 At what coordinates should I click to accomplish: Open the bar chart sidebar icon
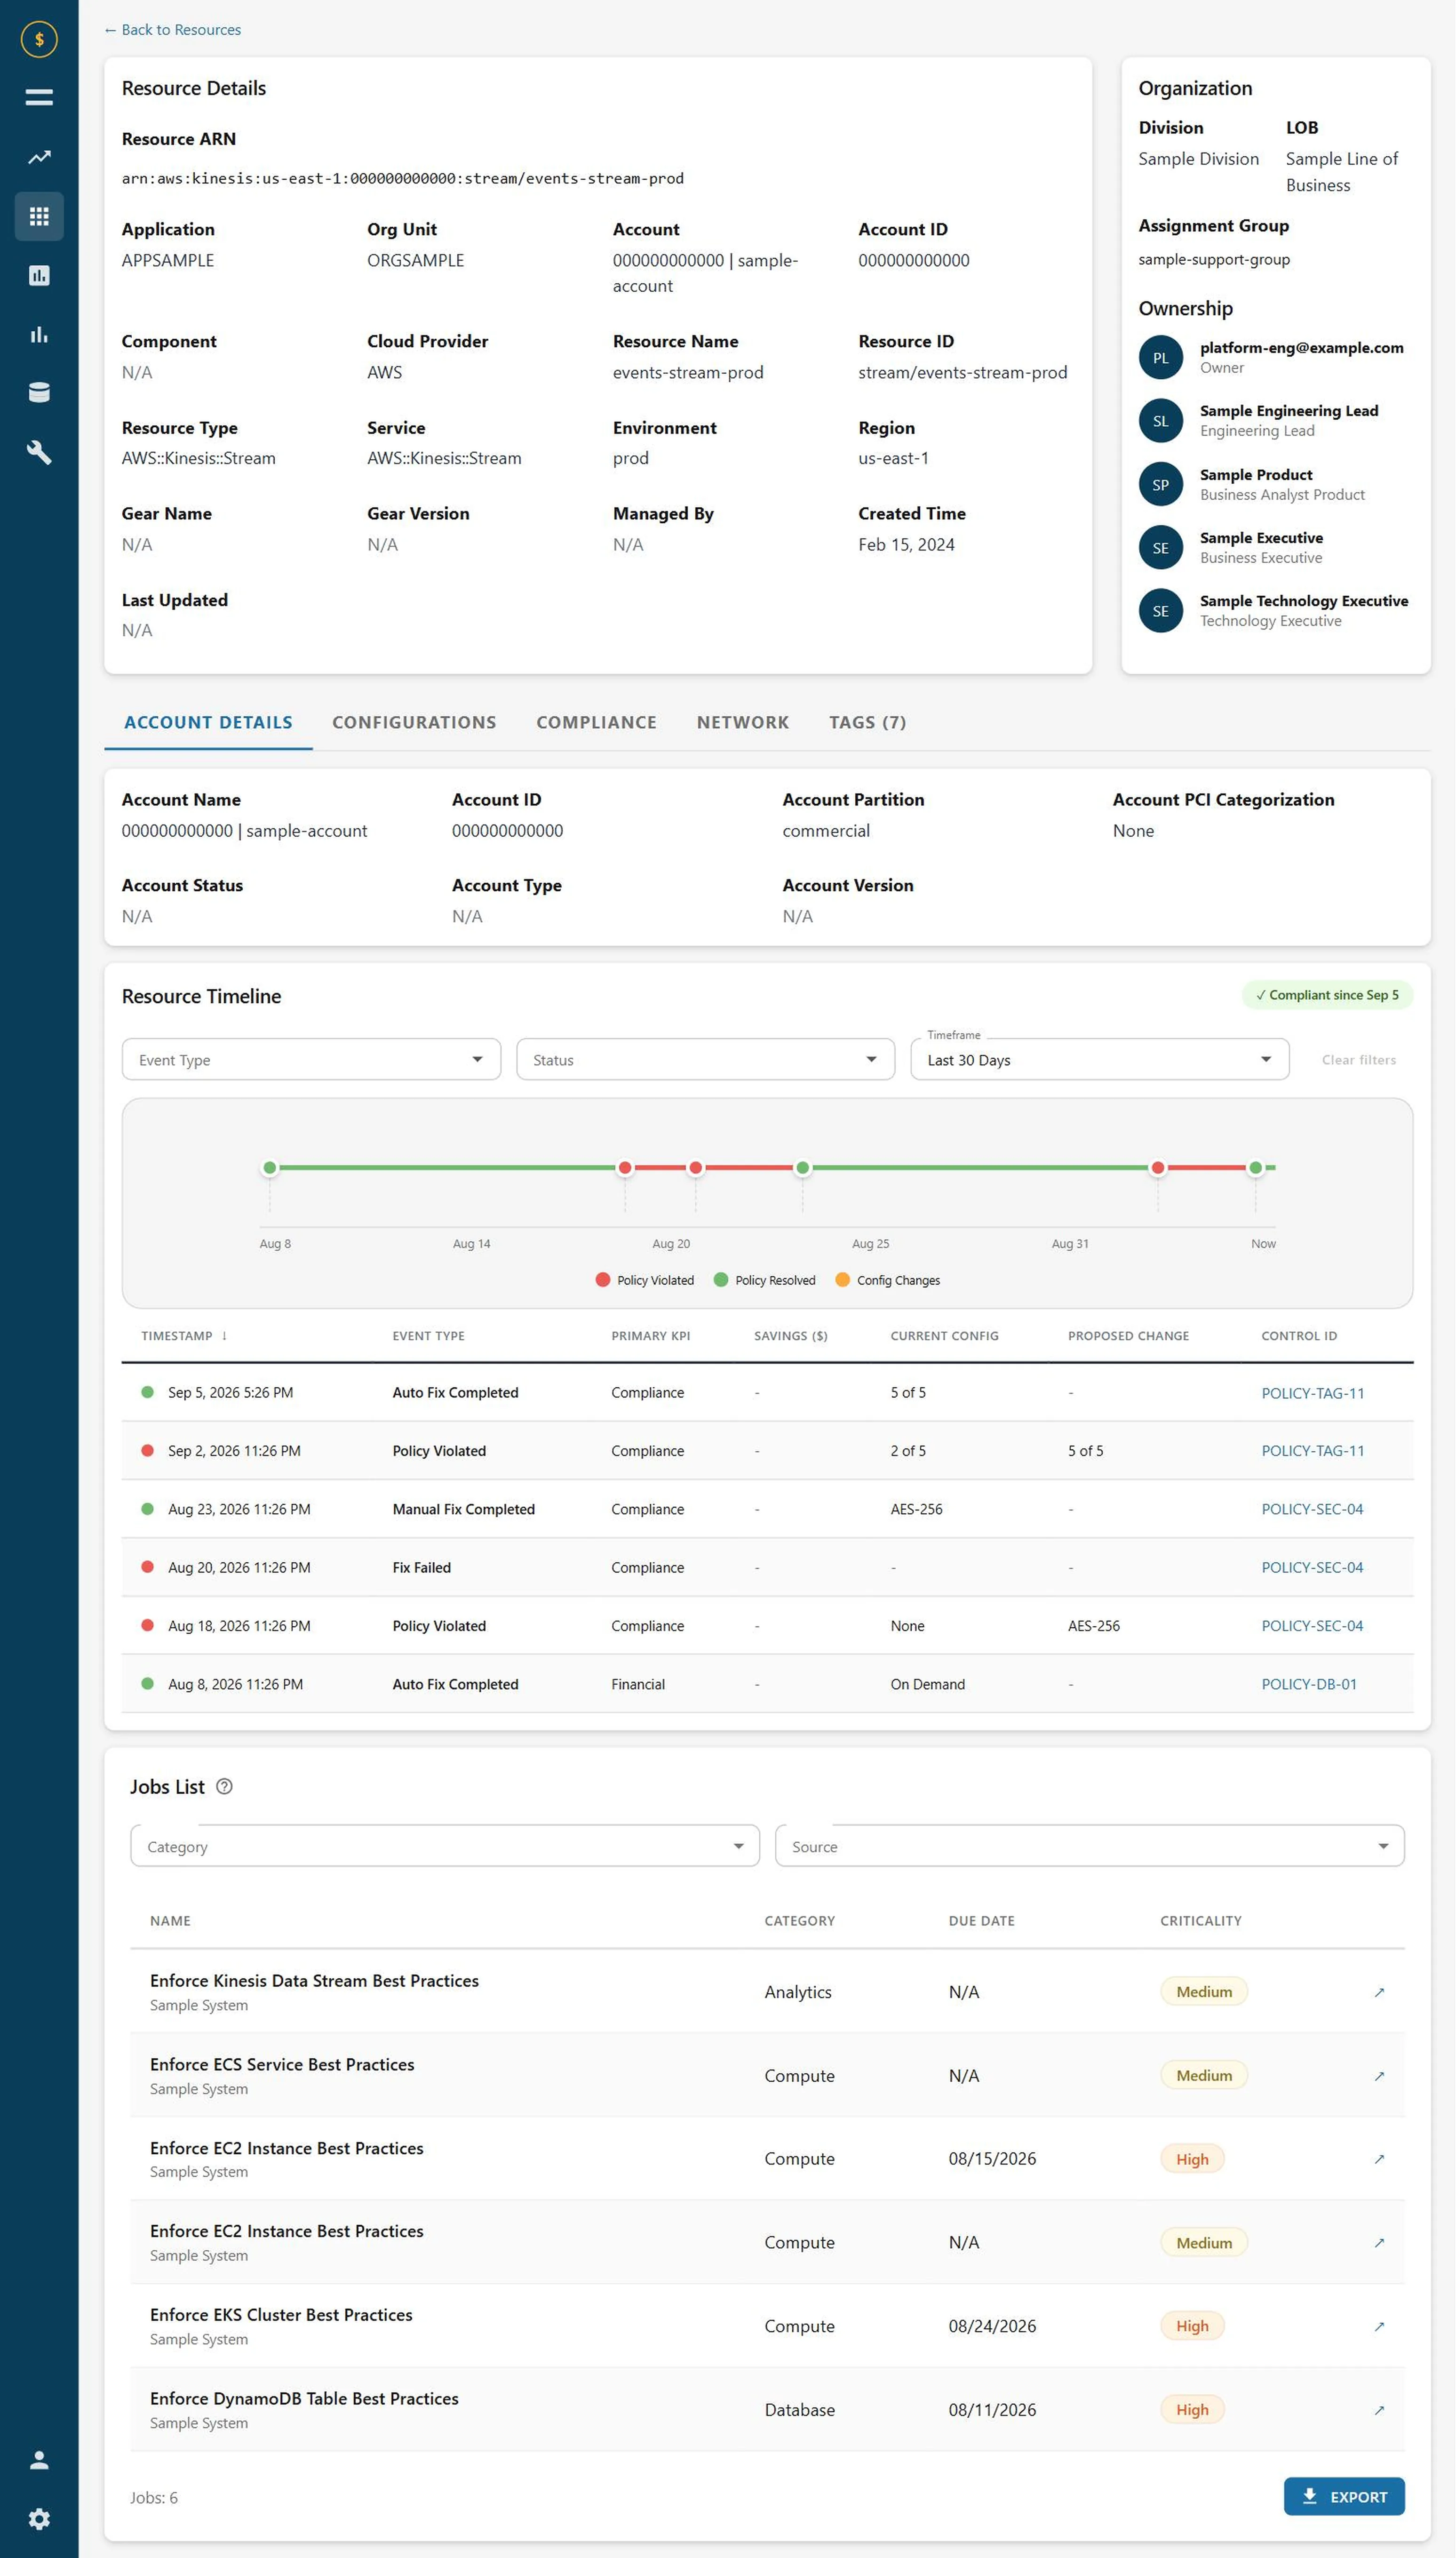[39, 334]
